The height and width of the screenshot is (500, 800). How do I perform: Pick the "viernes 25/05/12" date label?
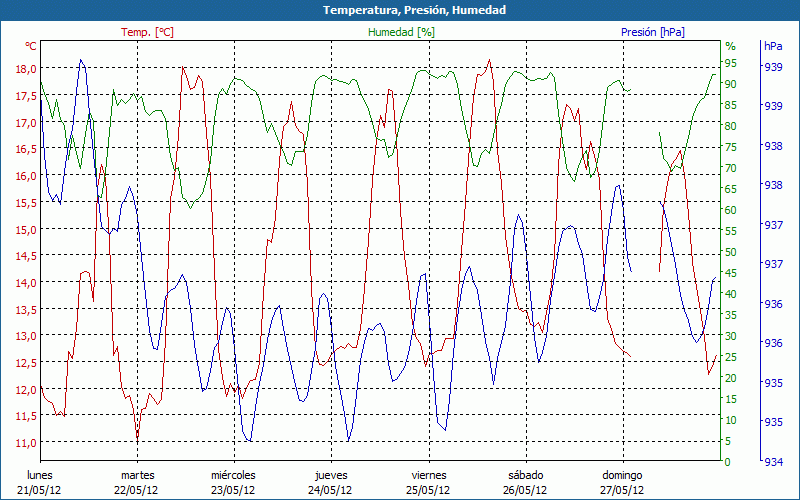click(x=428, y=482)
